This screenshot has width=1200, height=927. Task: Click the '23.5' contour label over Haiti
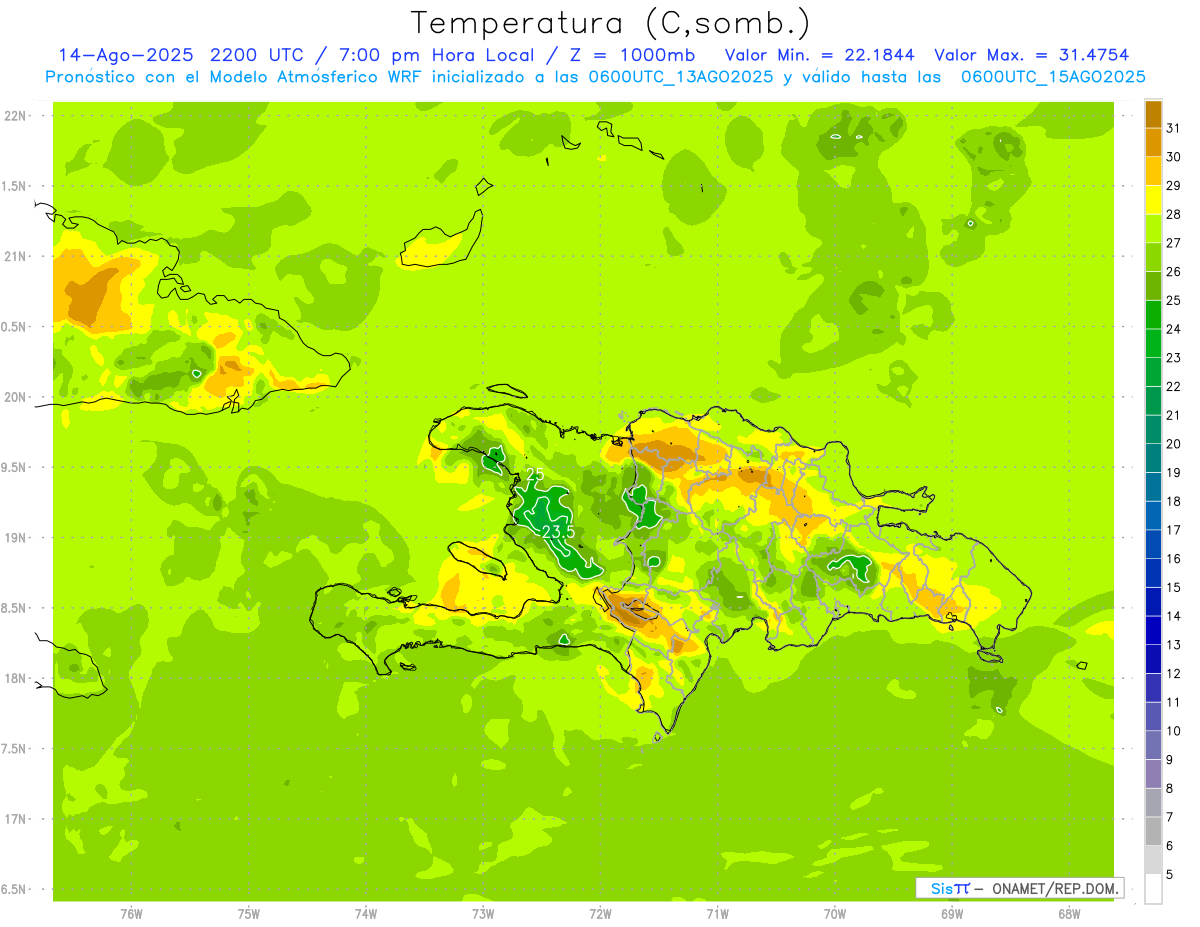(x=559, y=532)
